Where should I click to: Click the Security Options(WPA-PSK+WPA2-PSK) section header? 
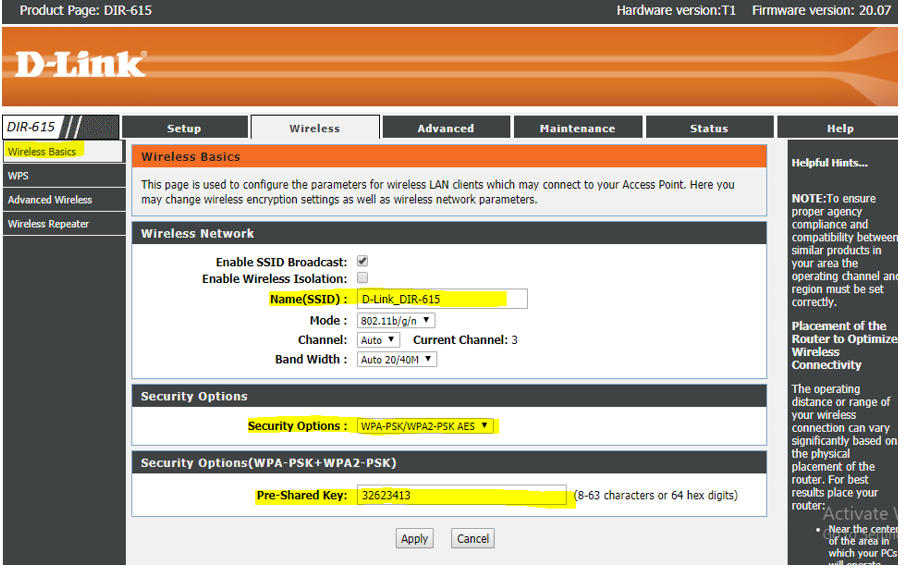point(449,463)
